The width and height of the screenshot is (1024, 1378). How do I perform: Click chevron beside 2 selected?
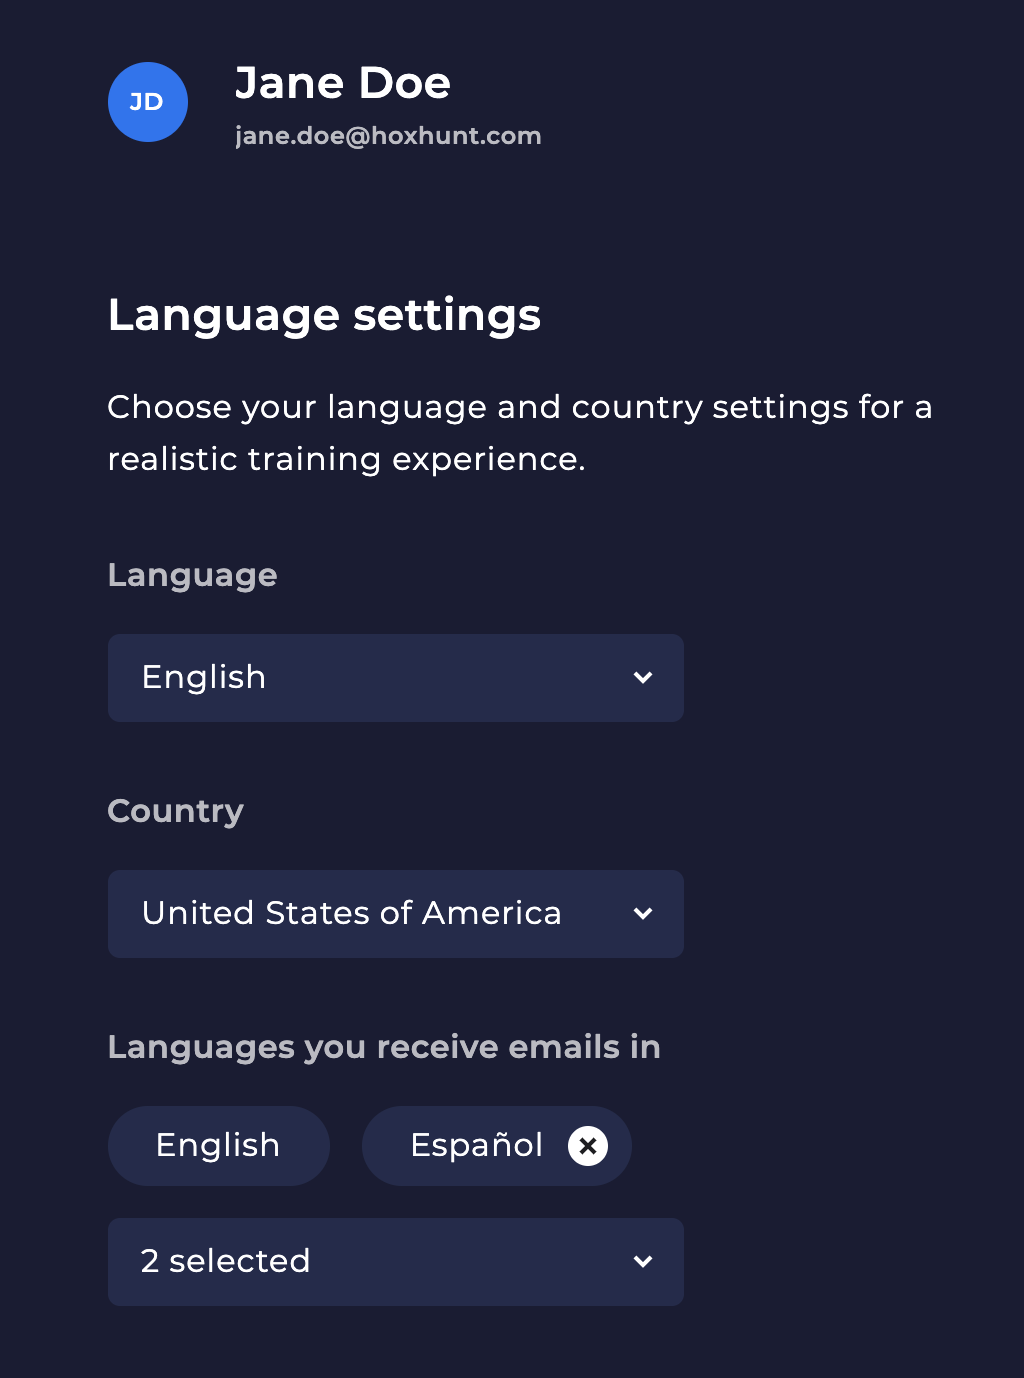[x=643, y=1262]
